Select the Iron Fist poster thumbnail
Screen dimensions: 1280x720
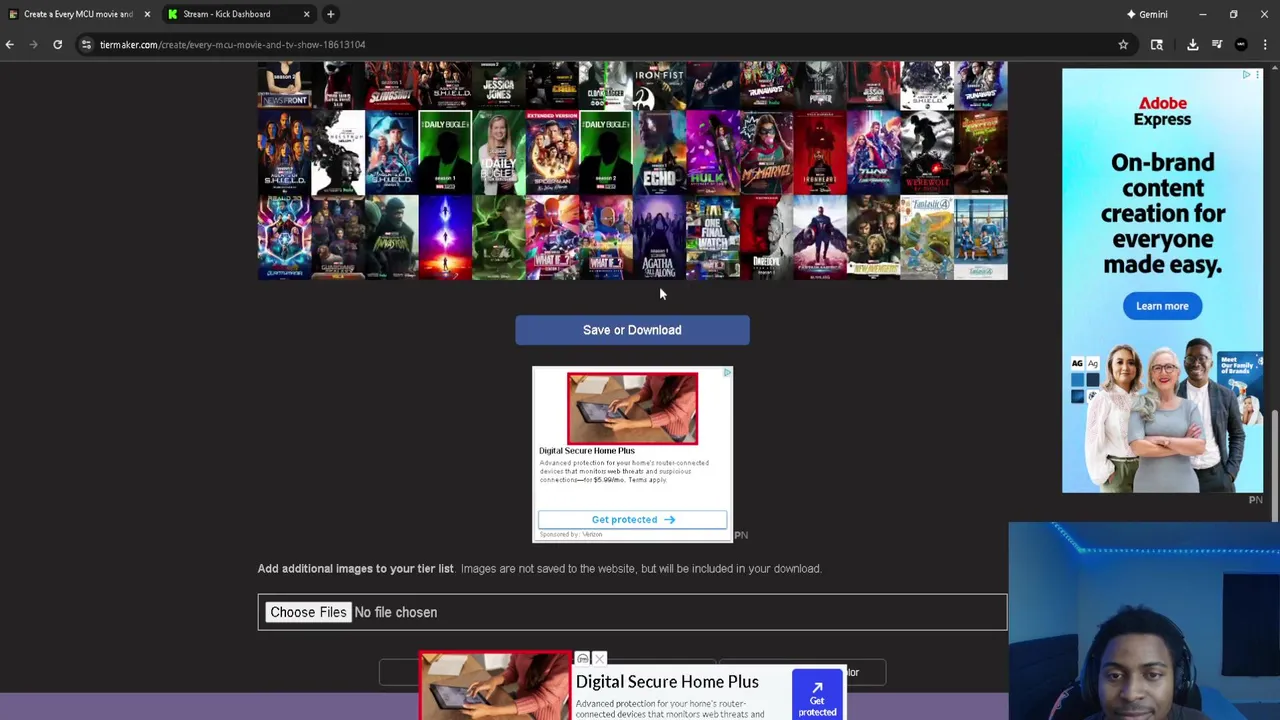pyautogui.click(x=659, y=85)
